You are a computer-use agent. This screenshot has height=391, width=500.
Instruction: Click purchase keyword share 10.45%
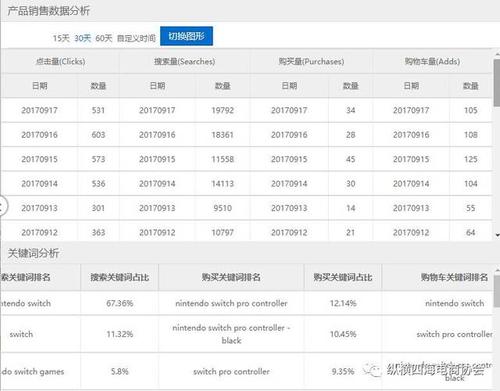(x=343, y=334)
